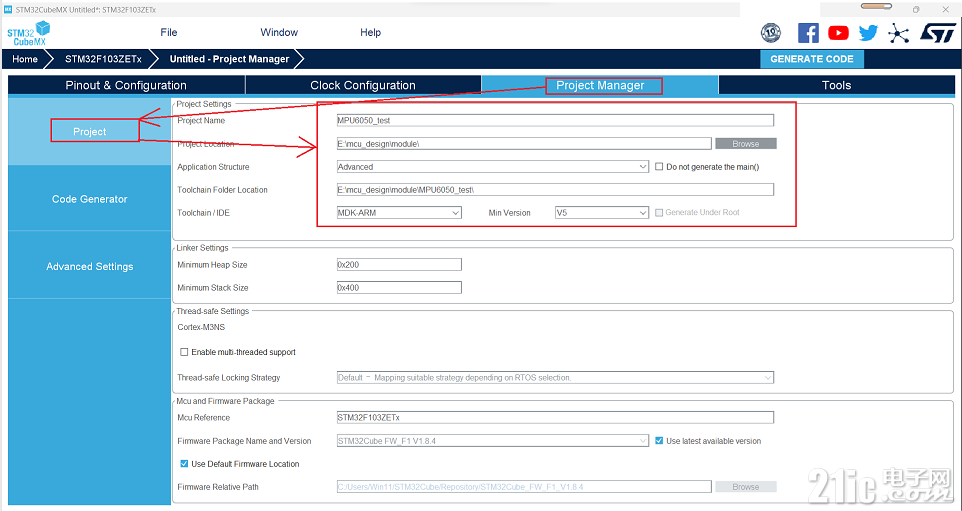Open the Toolchain / IDE dropdown
The image size is (962, 511).
tap(399, 213)
